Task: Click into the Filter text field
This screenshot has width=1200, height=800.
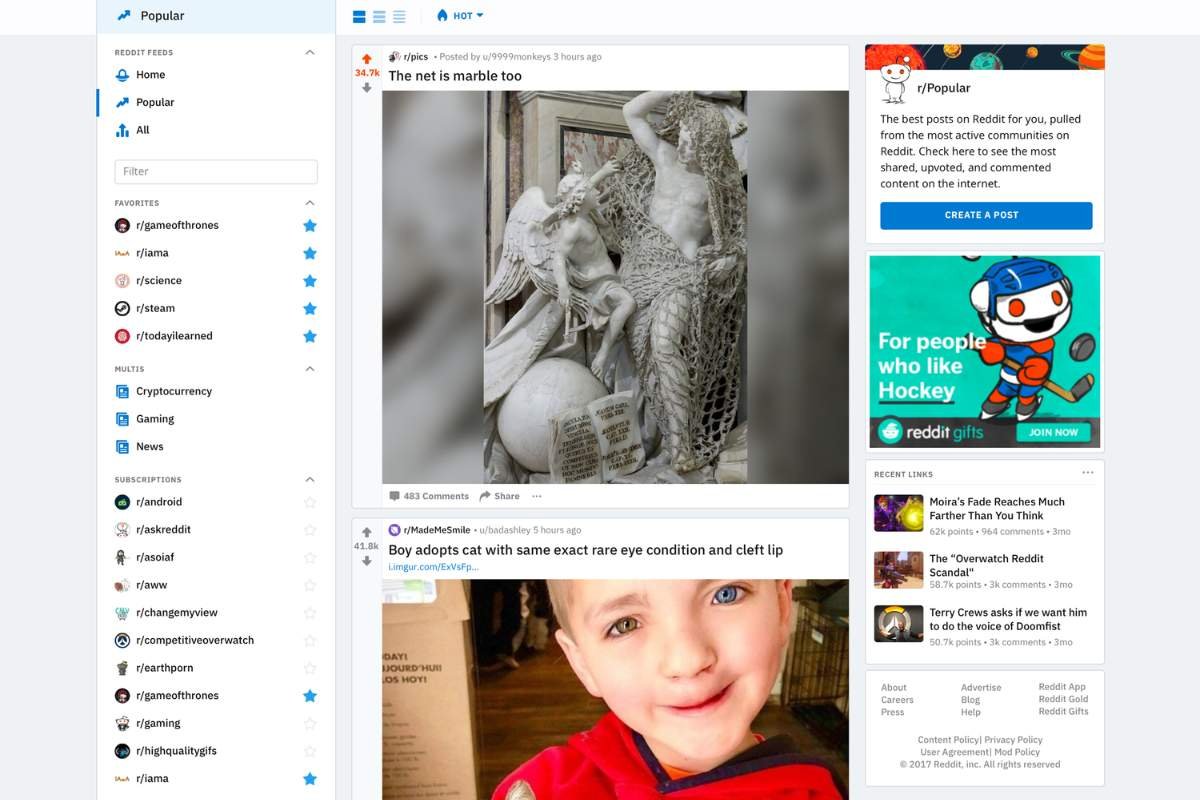Action: coord(216,172)
